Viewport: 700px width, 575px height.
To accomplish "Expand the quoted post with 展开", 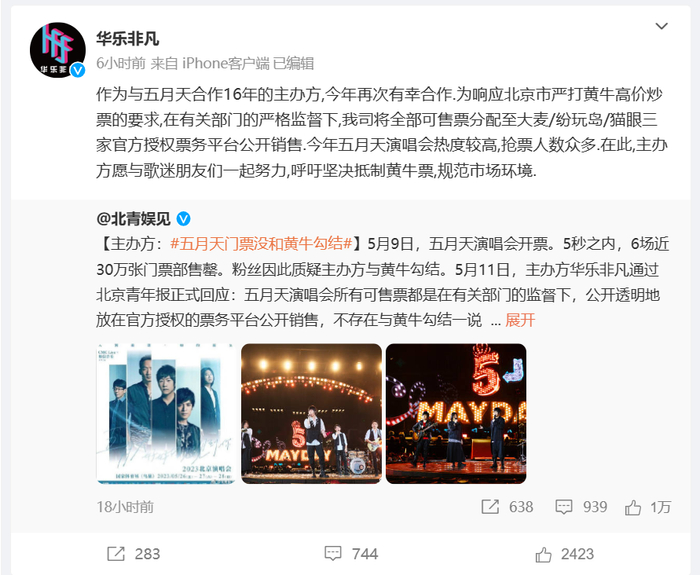I will [520, 320].
